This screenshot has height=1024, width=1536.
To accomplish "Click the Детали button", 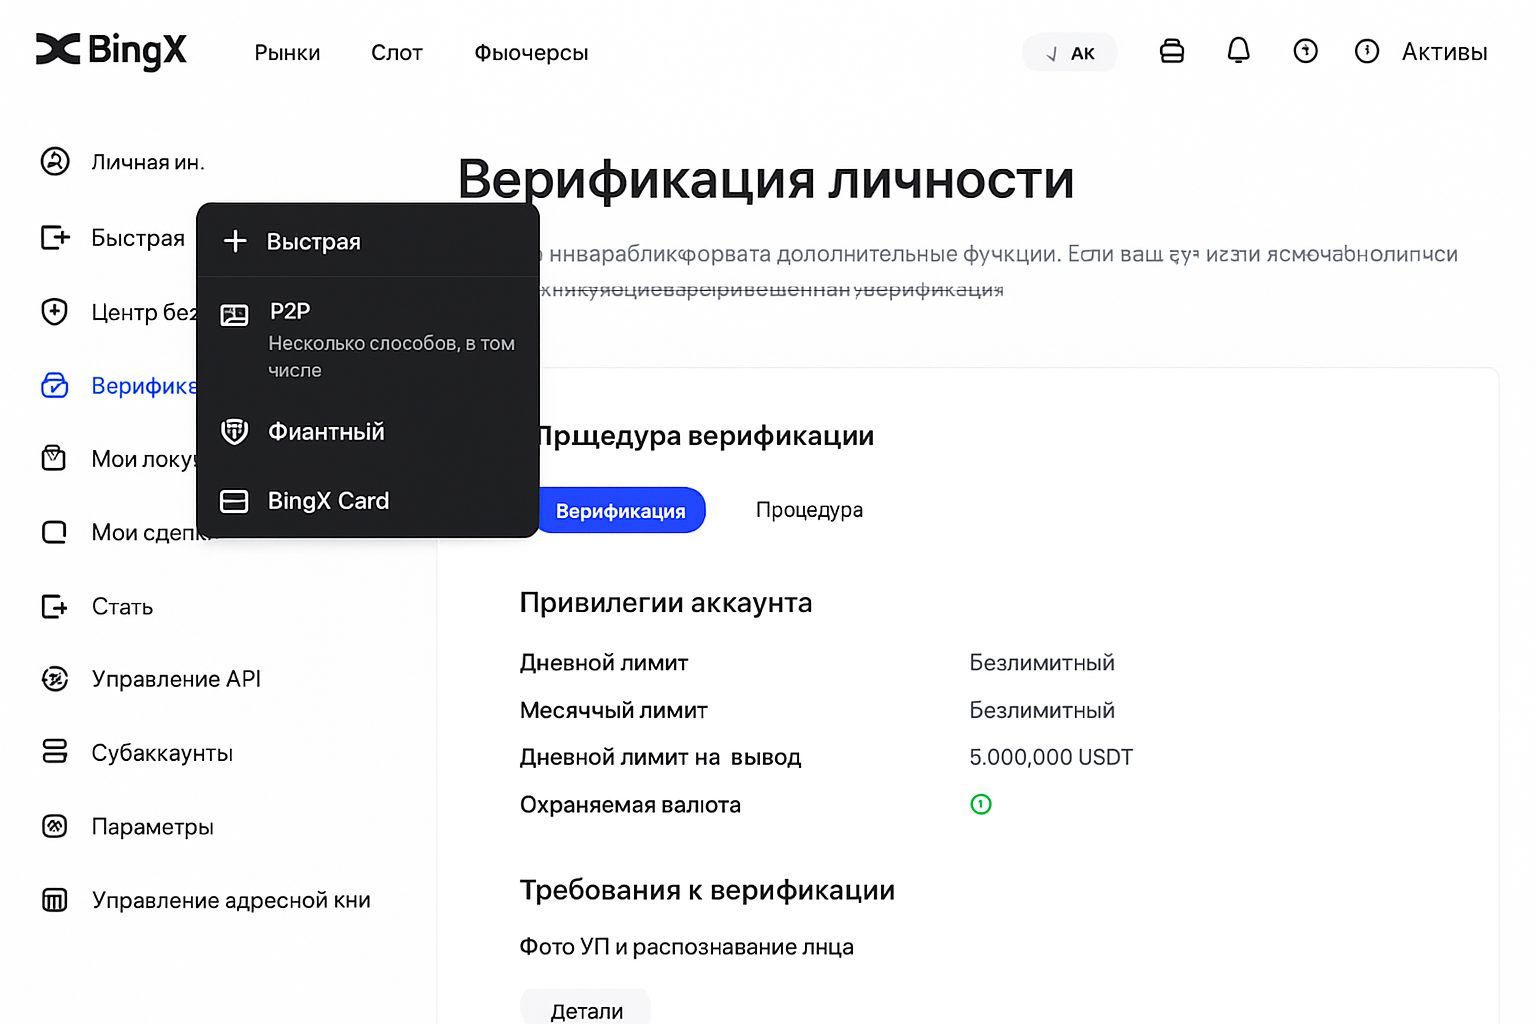I will 586,1008.
